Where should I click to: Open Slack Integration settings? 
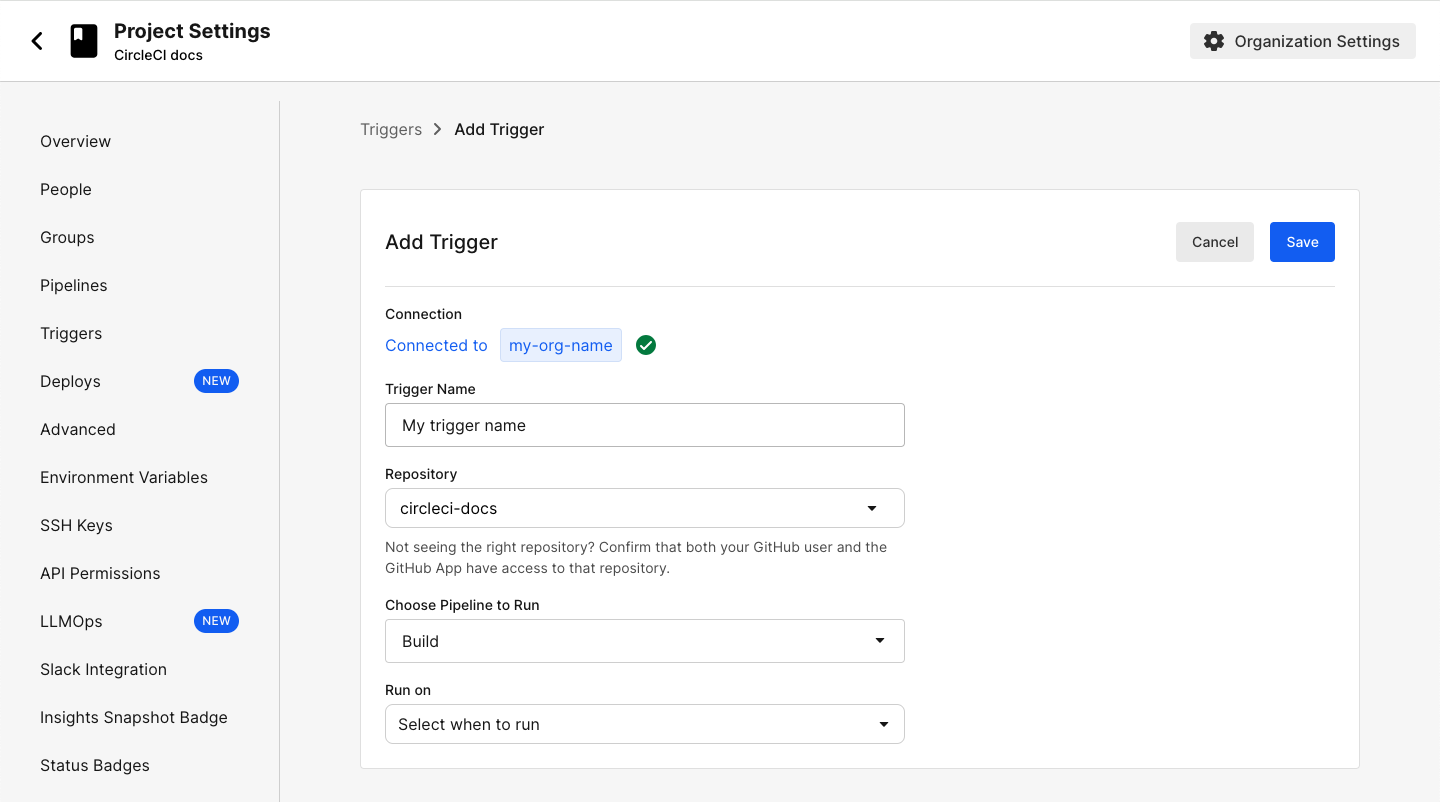pos(103,669)
